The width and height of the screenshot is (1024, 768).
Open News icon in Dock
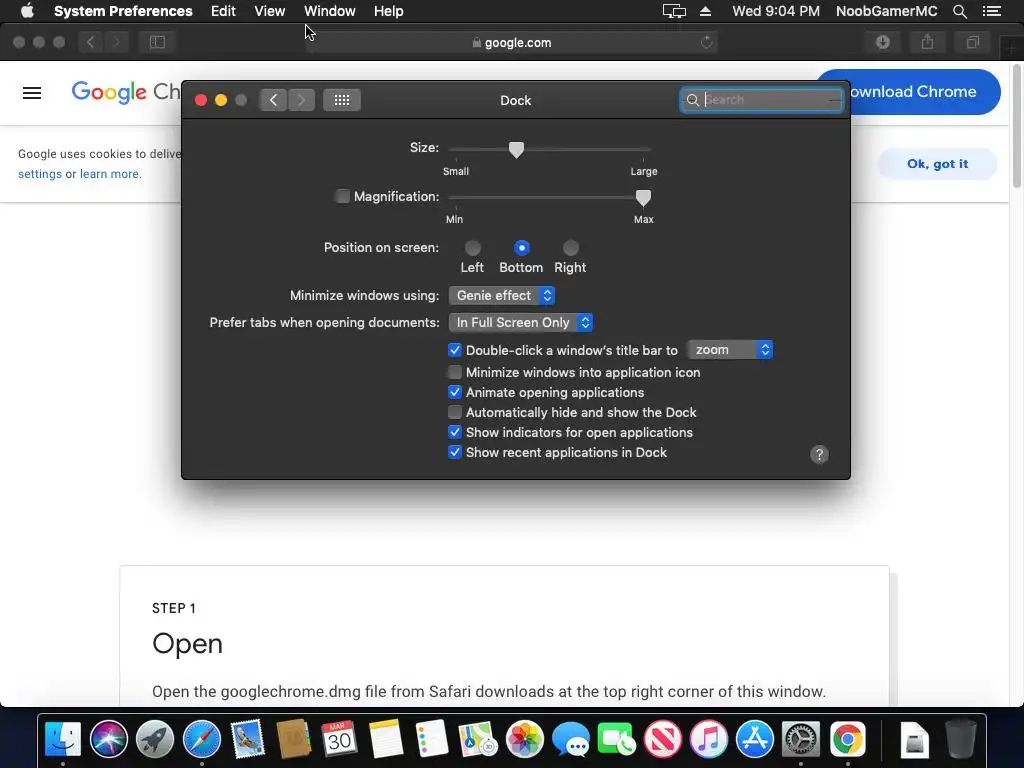pos(662,739)
